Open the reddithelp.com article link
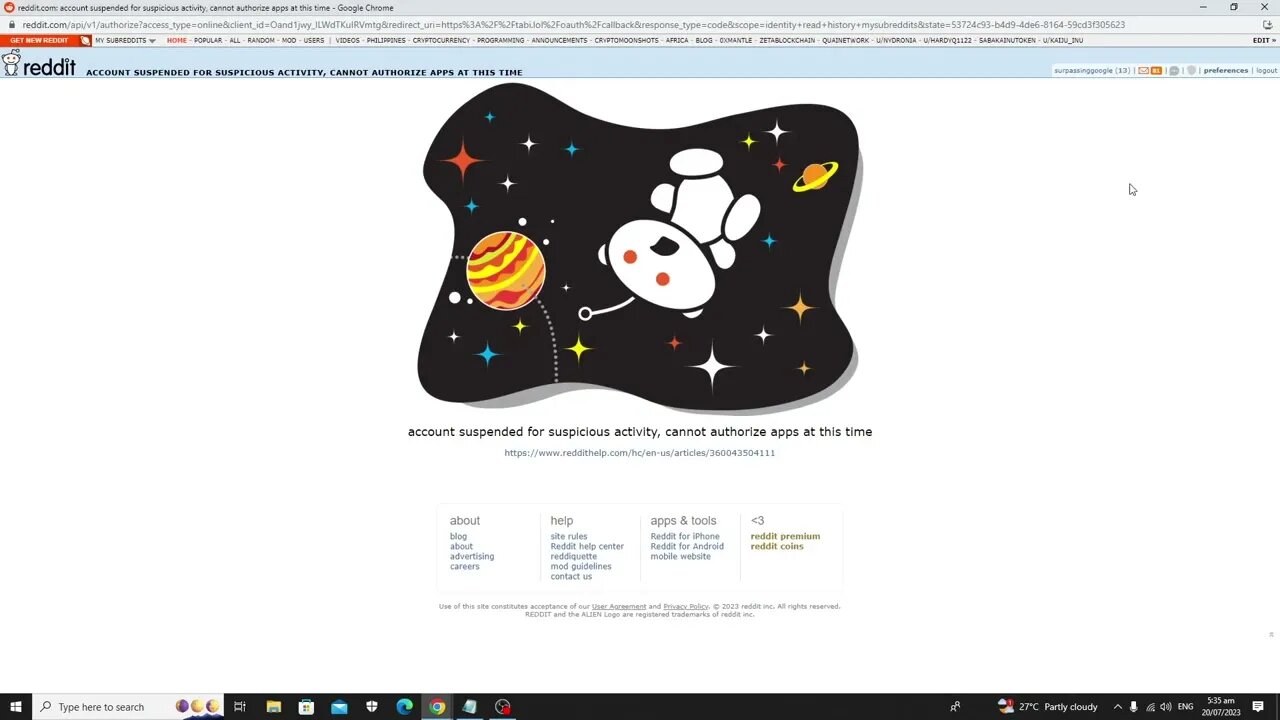Screen dimensions: 1280x720 (640, 453)
